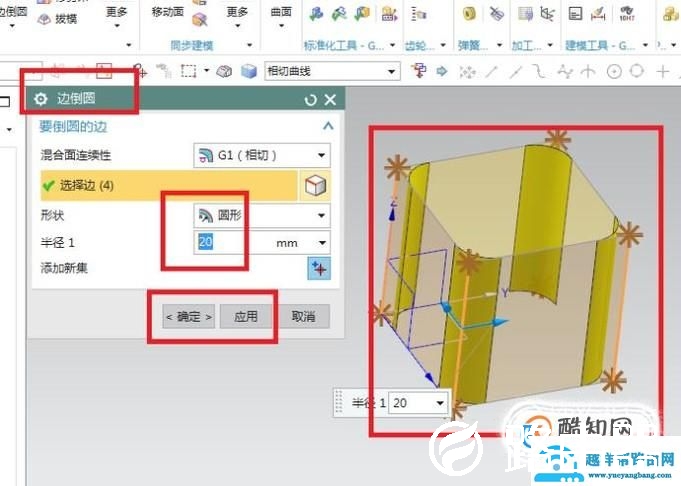Click the select edge cube icon
This screenshot has width=681, height=486.
click(315, 186)
